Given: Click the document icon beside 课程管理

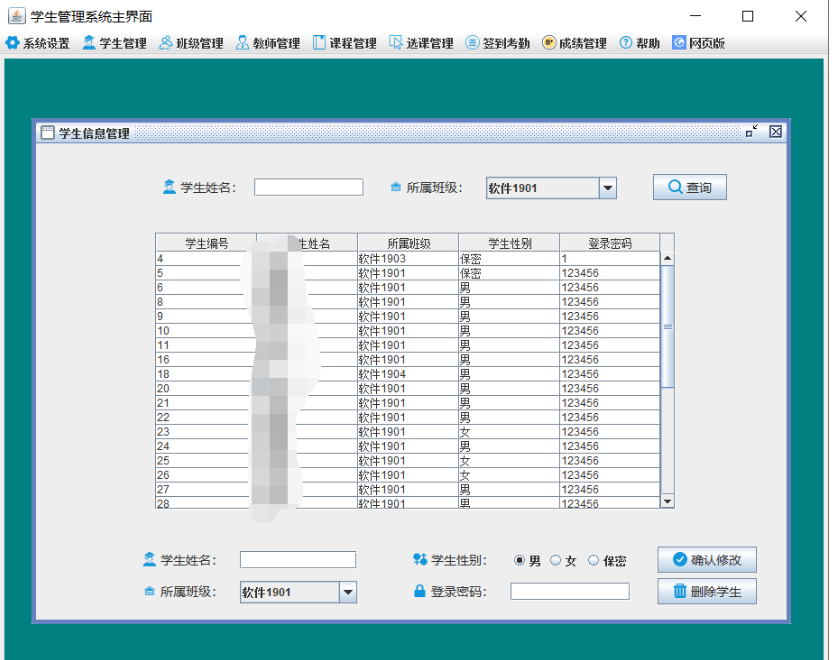Looking at the screenshot, I should coord(319,43).
